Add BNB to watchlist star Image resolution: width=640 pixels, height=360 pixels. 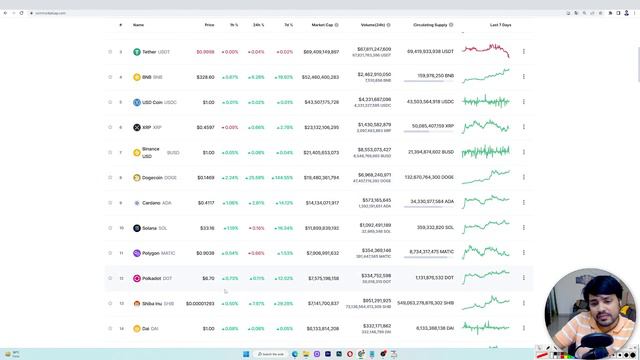(x=110, y=77)
